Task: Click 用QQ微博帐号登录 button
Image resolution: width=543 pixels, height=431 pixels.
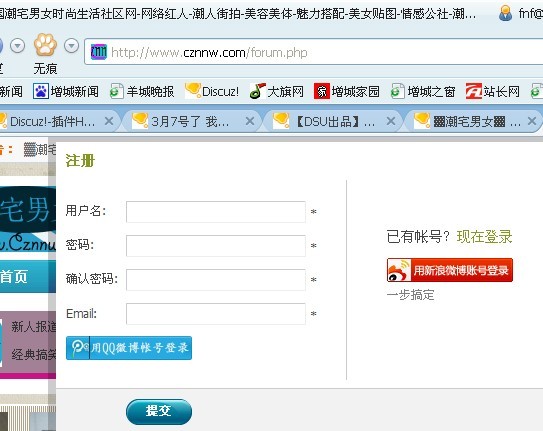Action: pyautogui.click(x=129, y=348)
